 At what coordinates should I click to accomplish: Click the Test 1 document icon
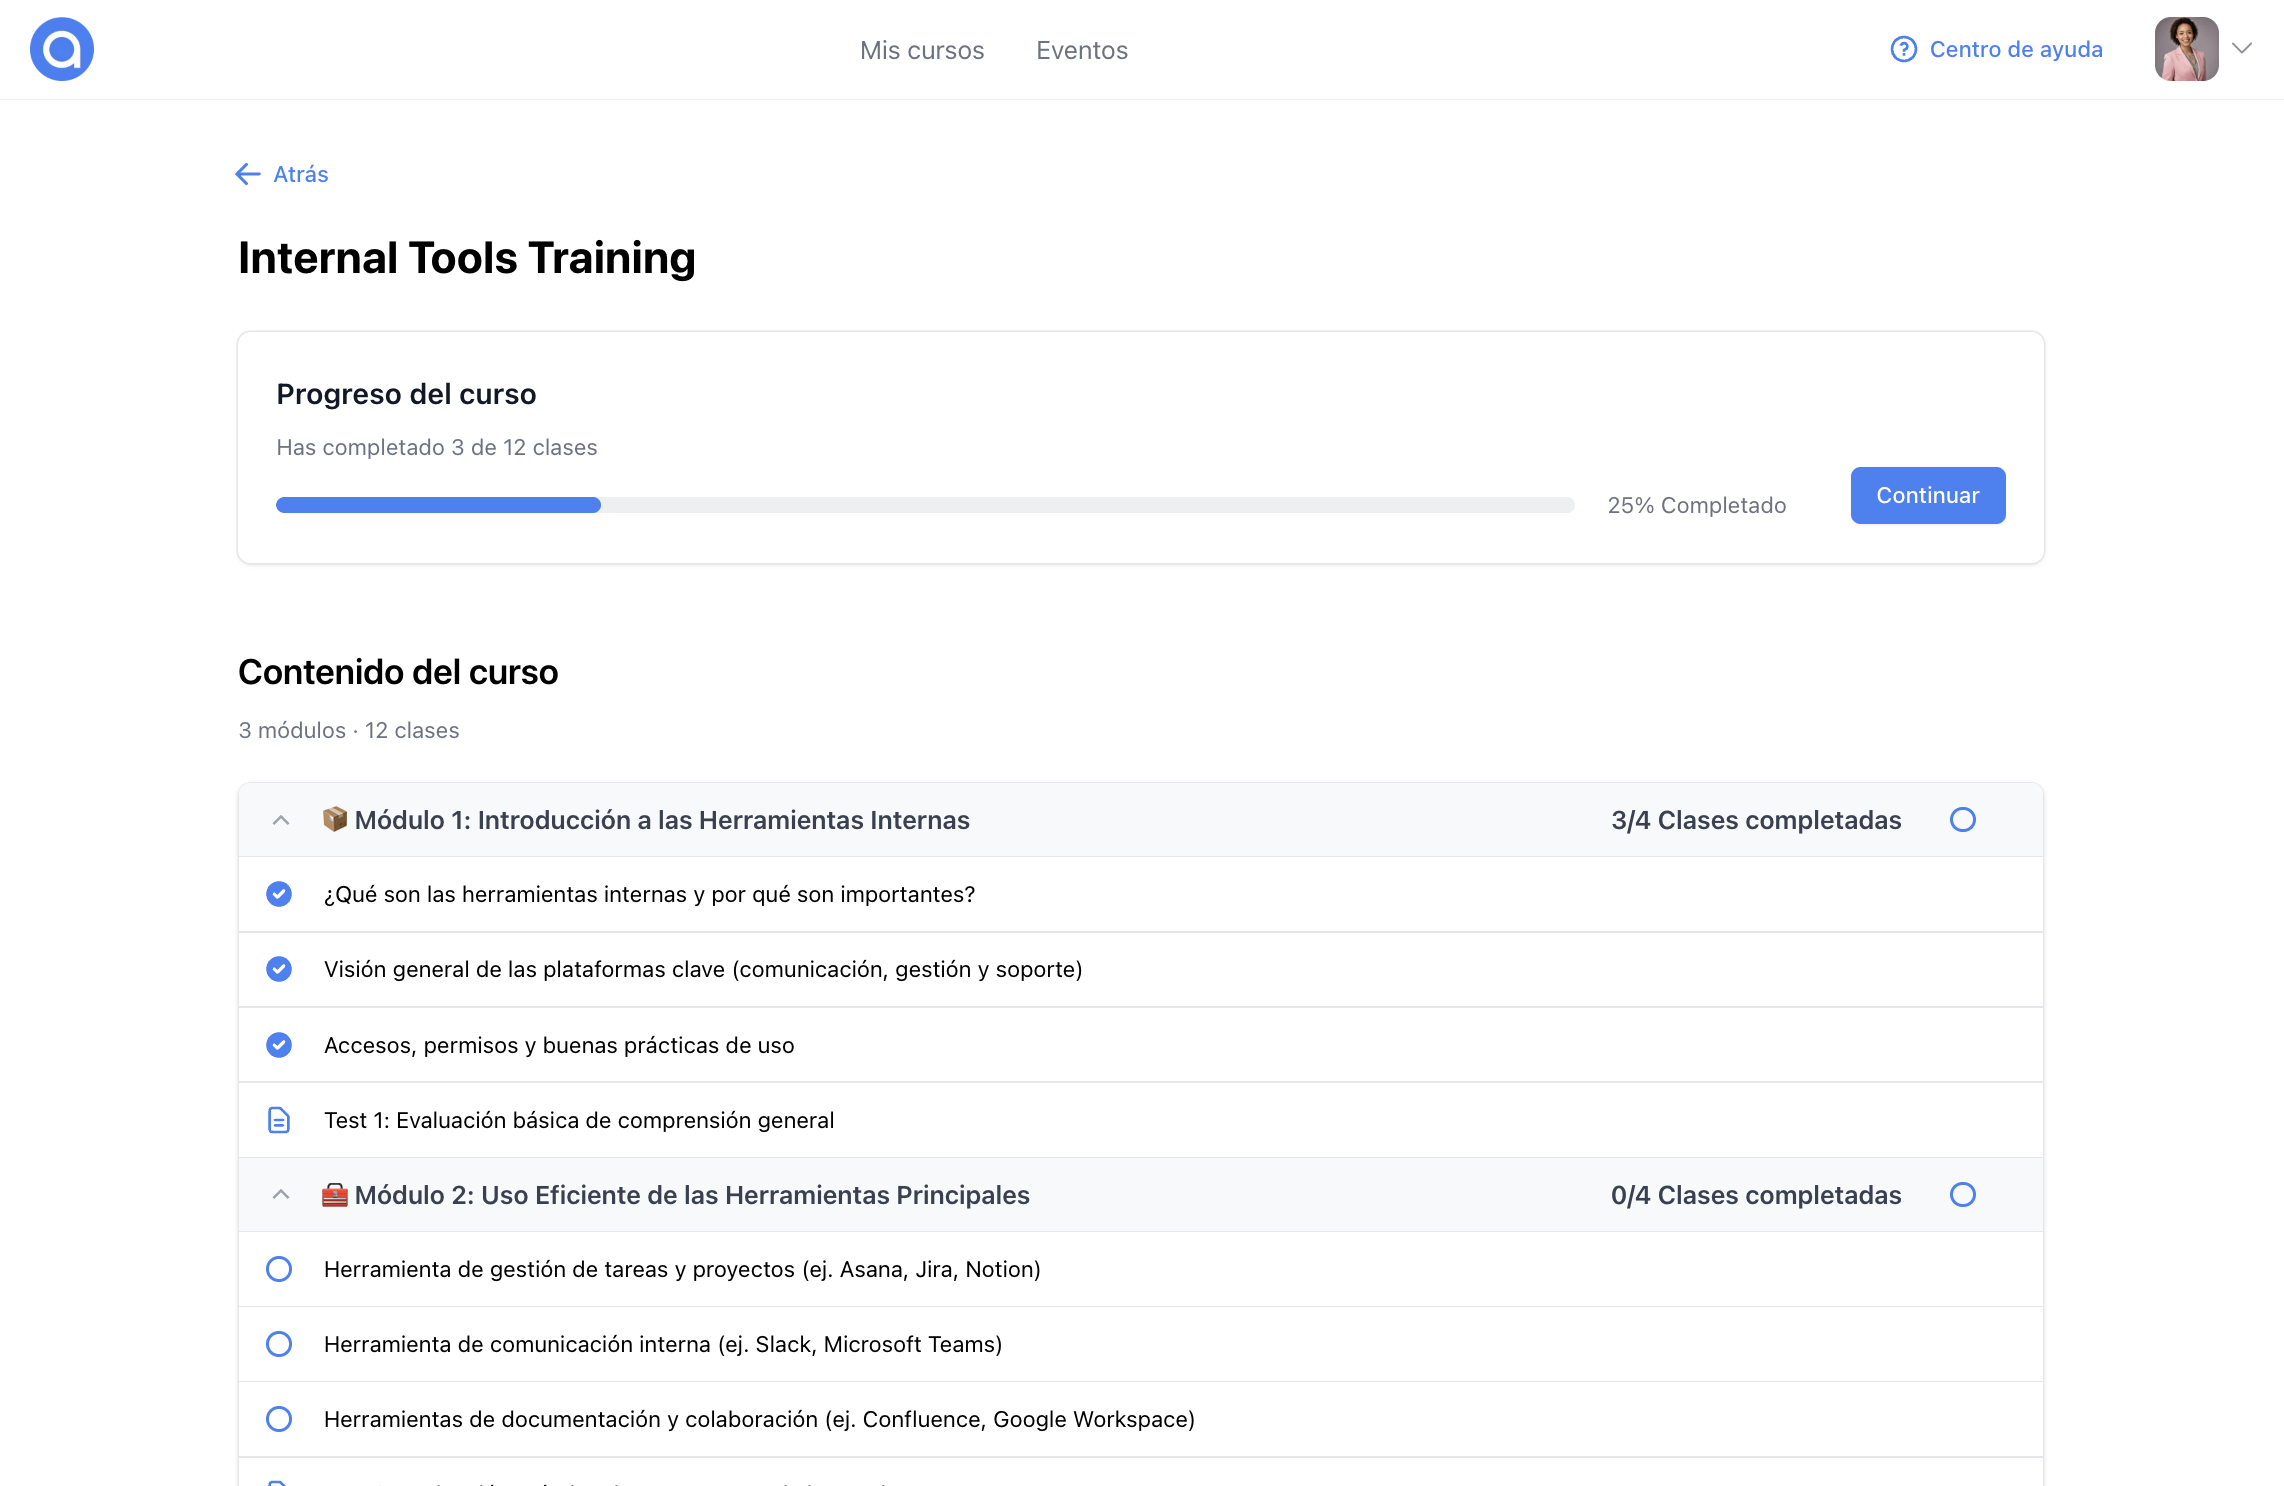(x=279, y=1120)
